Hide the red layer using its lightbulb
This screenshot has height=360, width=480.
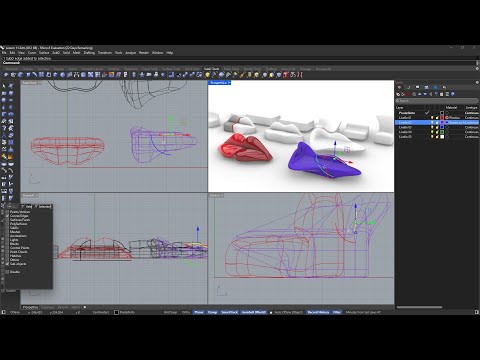pos(432,118)
